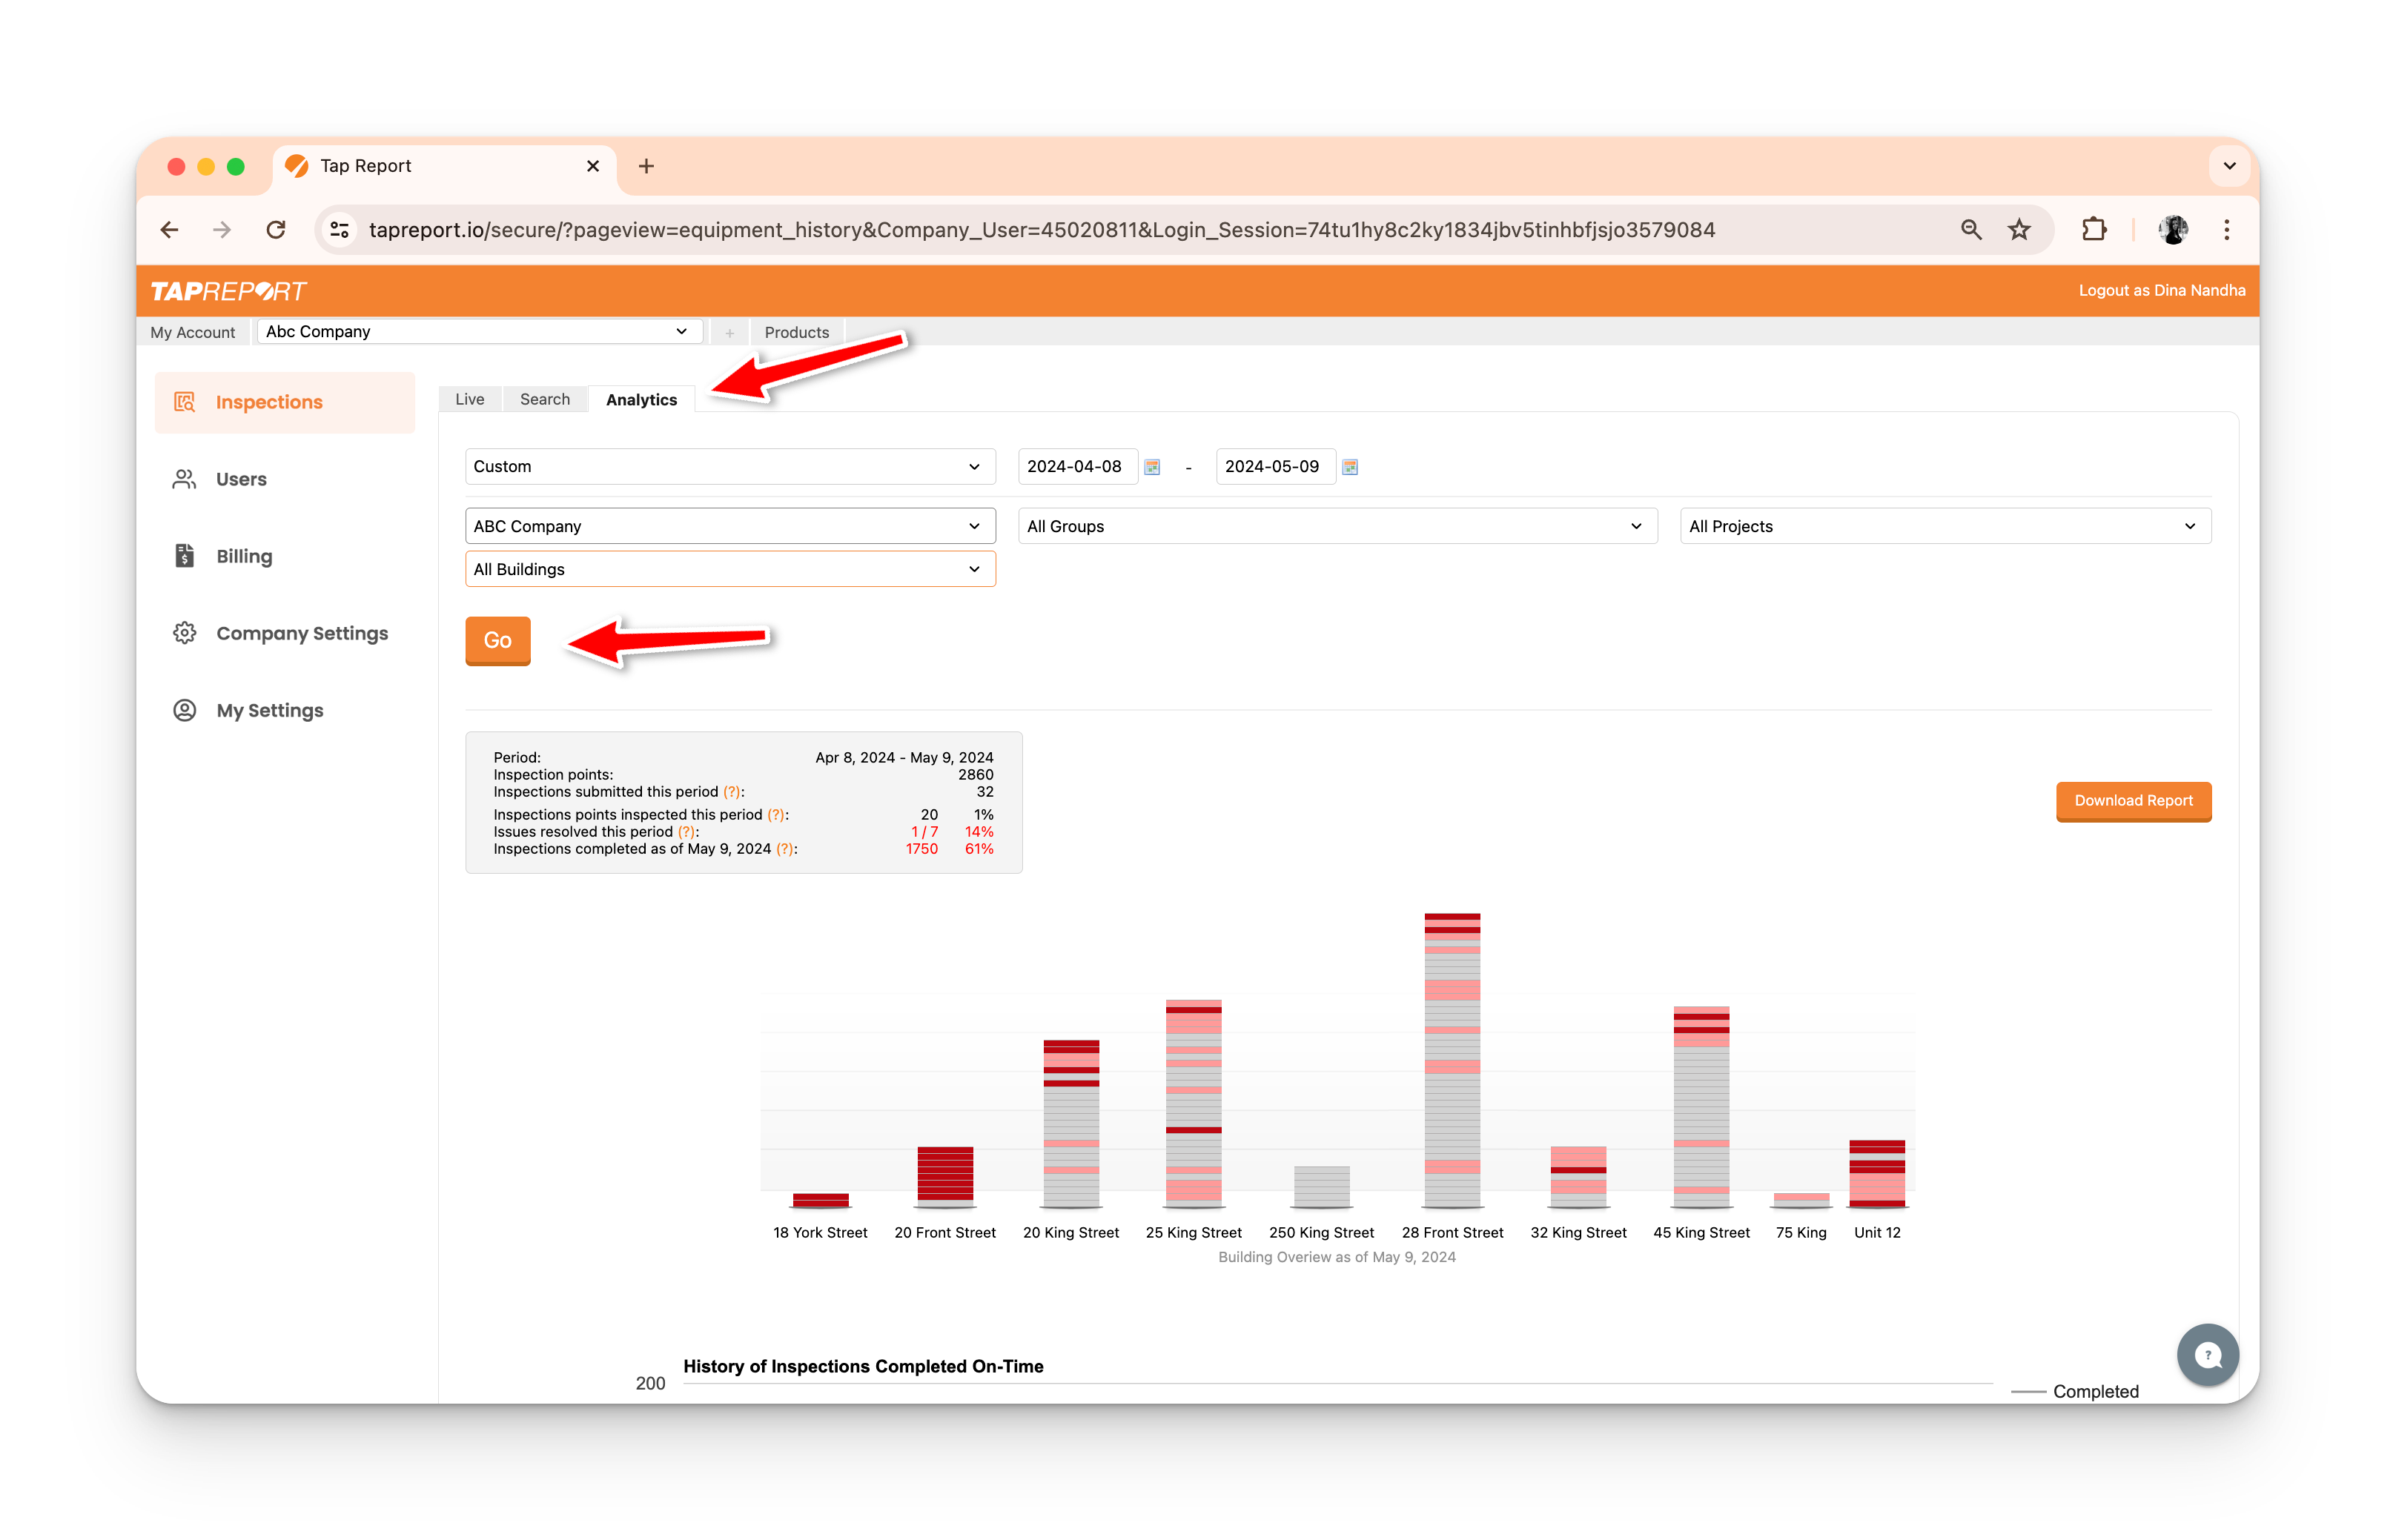Image resolution: width=2396 pixels, height=1540 pixels.
Task: Open start date calendar picker icon
Action: [1152, 467]
